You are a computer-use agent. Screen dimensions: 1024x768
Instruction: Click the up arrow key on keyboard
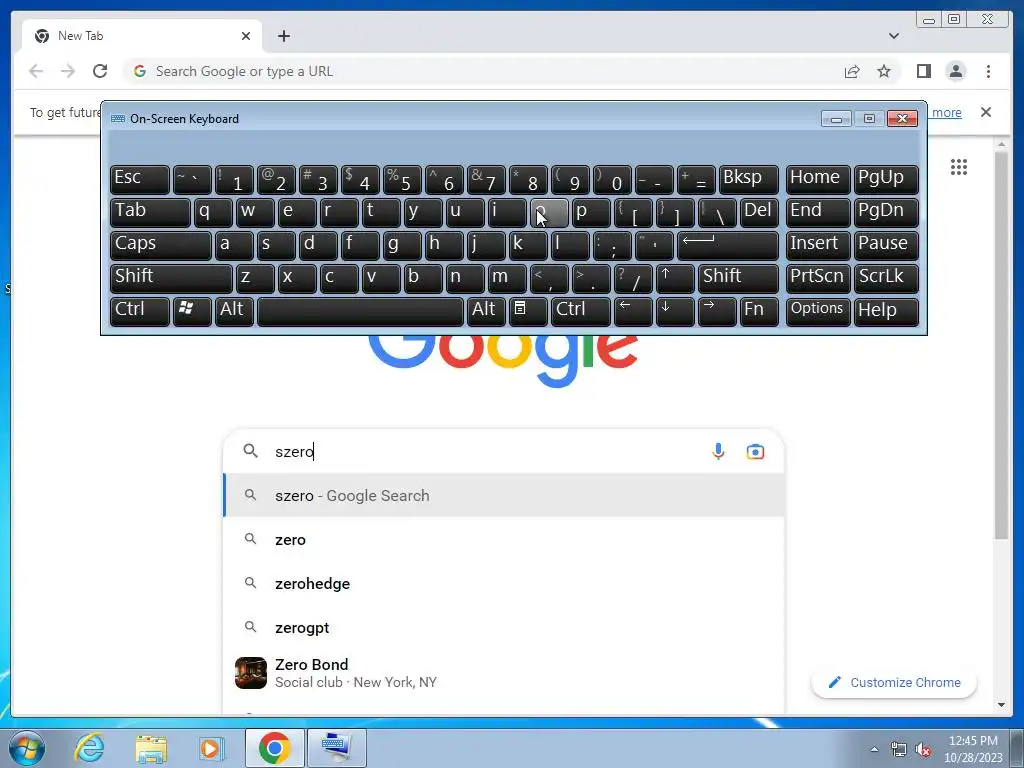tap(675, 278)
